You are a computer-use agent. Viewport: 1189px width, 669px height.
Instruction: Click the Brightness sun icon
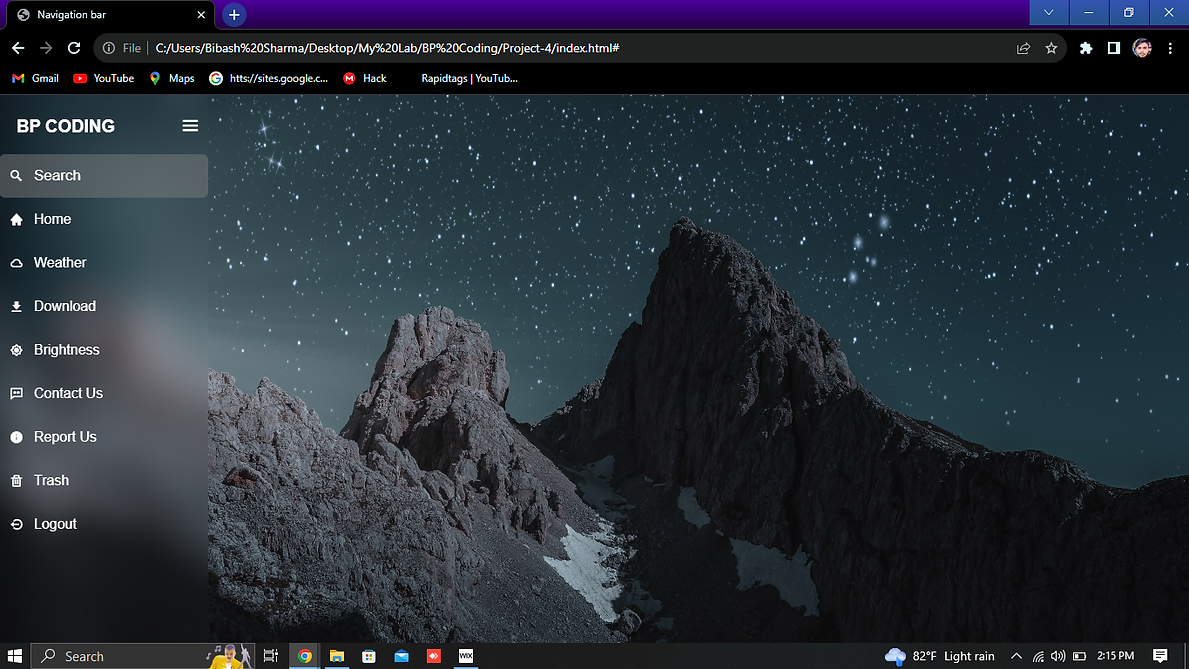coord(16,350)
